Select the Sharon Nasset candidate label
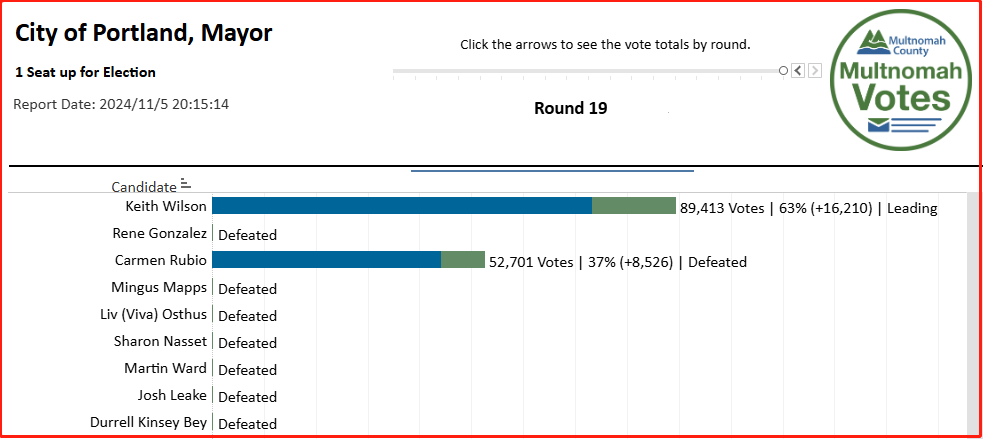Screen dimensions: 983x439 (160, 342)
